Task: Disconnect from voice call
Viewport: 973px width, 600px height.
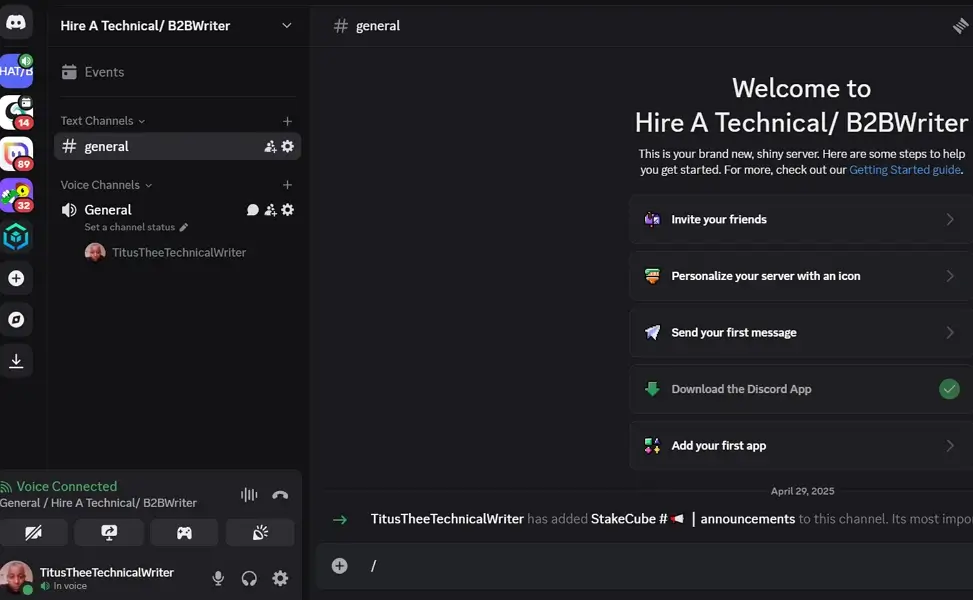Action: pos(280,495)
